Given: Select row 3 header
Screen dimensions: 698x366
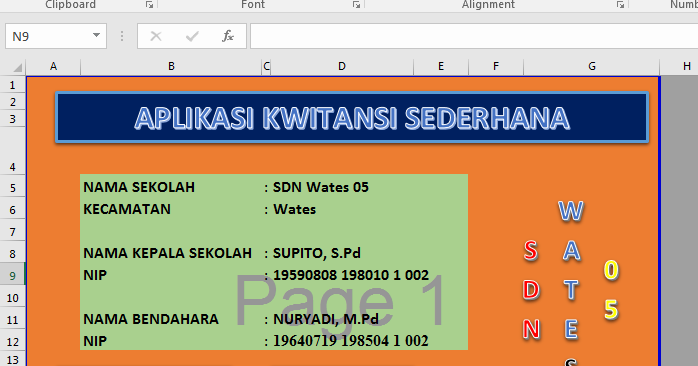Looking at the screenshot, I should [12, 119].
